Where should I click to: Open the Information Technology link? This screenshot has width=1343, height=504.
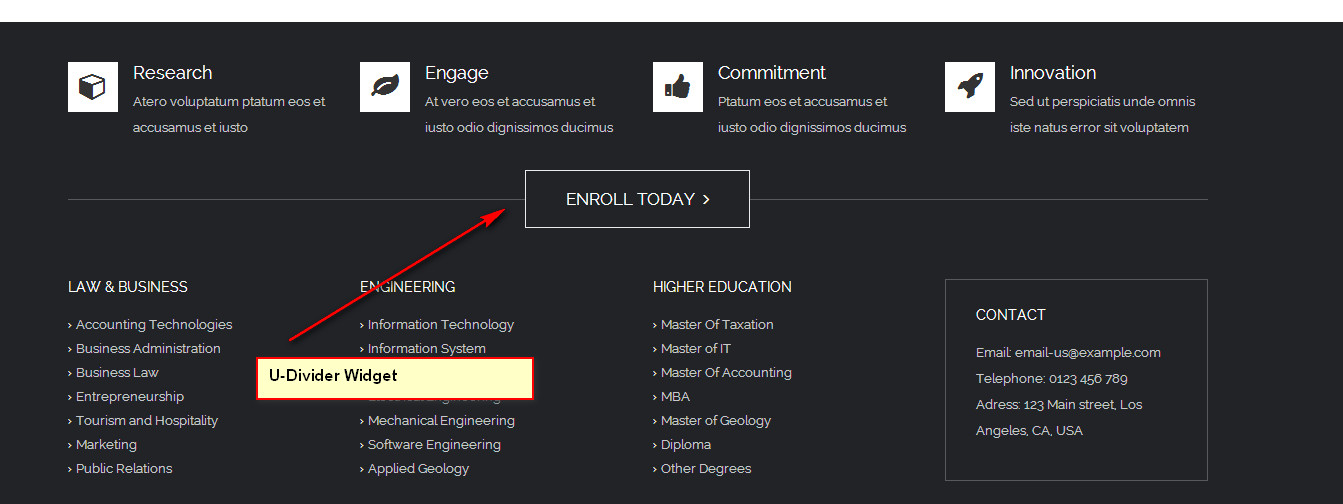point(440,324)
